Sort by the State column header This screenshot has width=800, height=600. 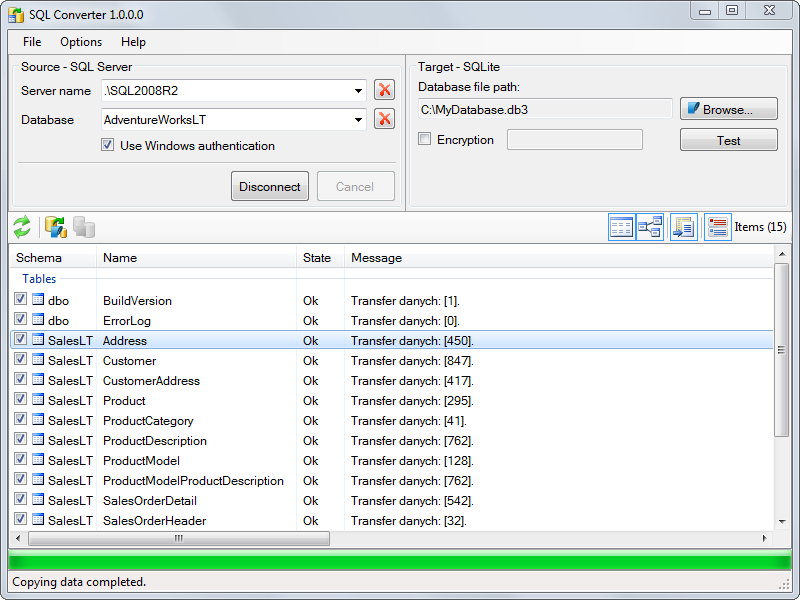coord(320,258)
